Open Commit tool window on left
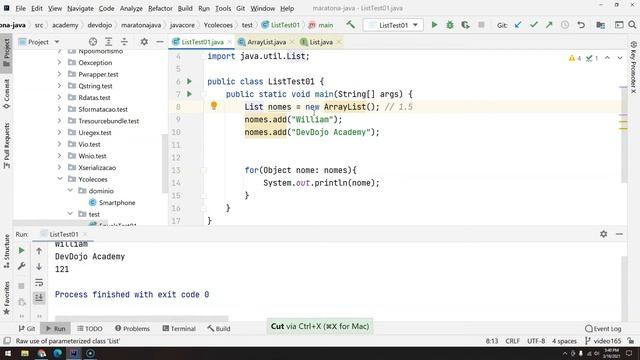This screenshot has width=640, height=360. tap(7, 94)
